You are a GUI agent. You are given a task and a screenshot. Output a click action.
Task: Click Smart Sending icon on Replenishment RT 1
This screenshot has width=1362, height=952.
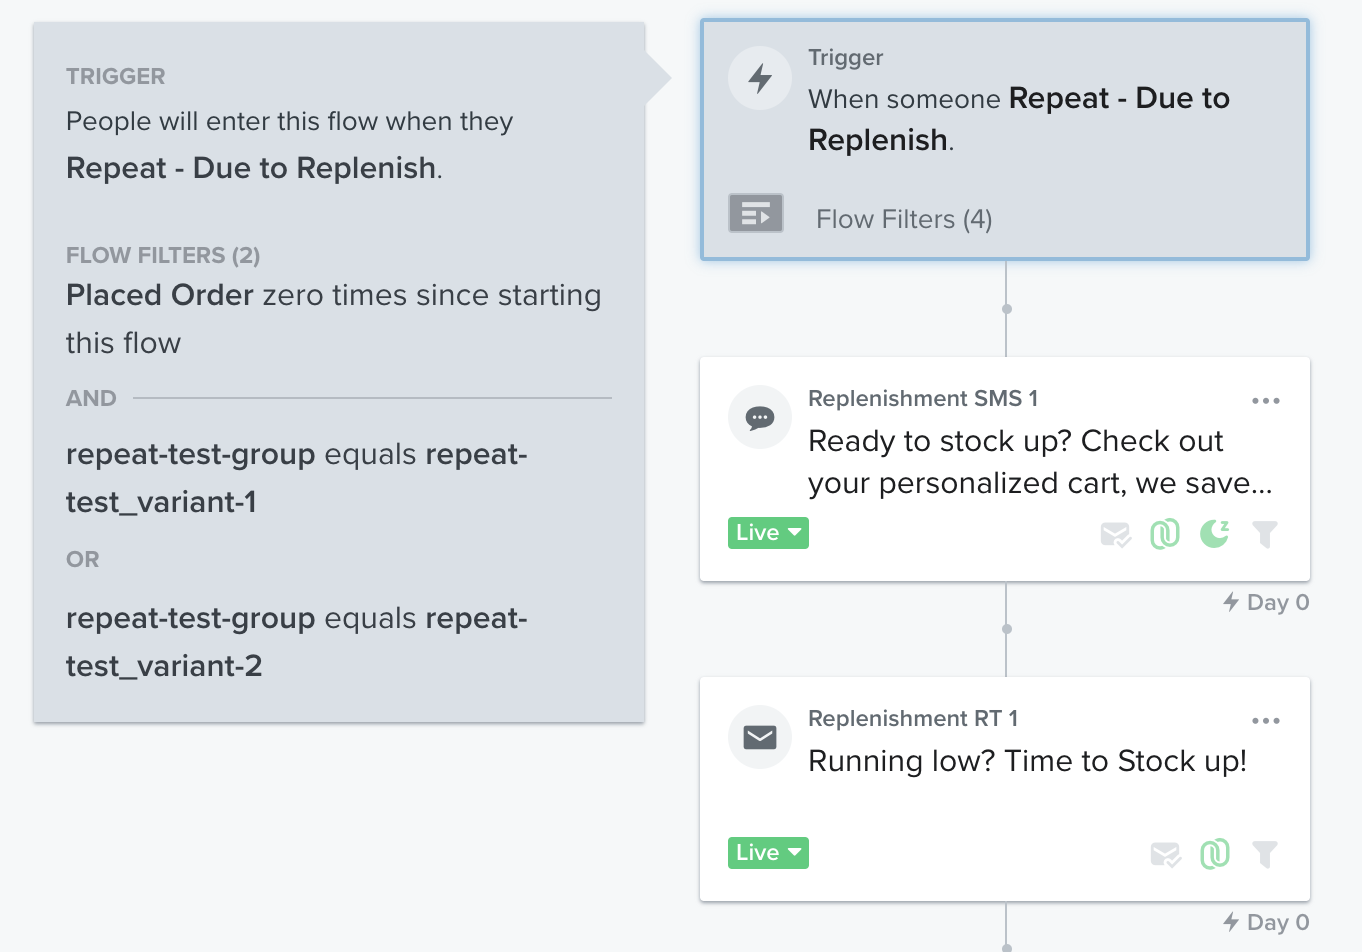pos(1165,855)
